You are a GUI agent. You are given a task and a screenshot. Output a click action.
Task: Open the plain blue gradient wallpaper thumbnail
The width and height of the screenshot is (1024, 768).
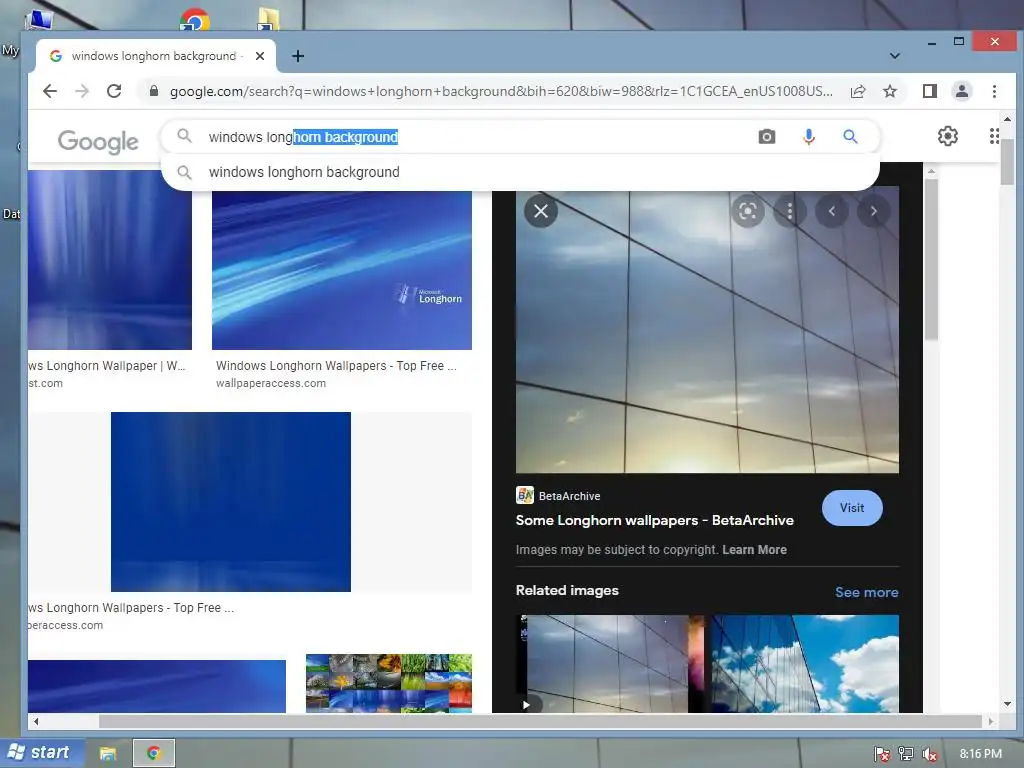(231, 502)
